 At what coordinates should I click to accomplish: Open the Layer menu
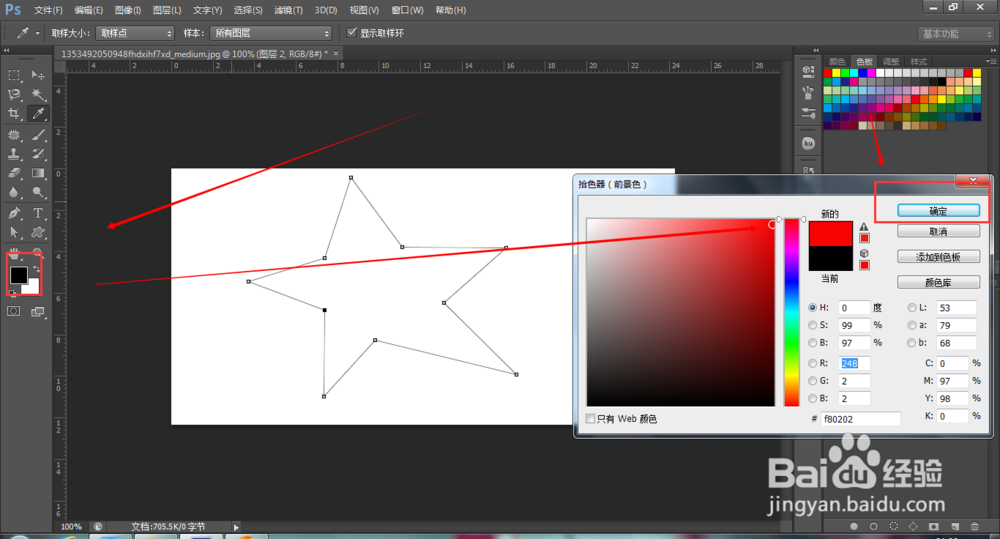tap(167, 10)
